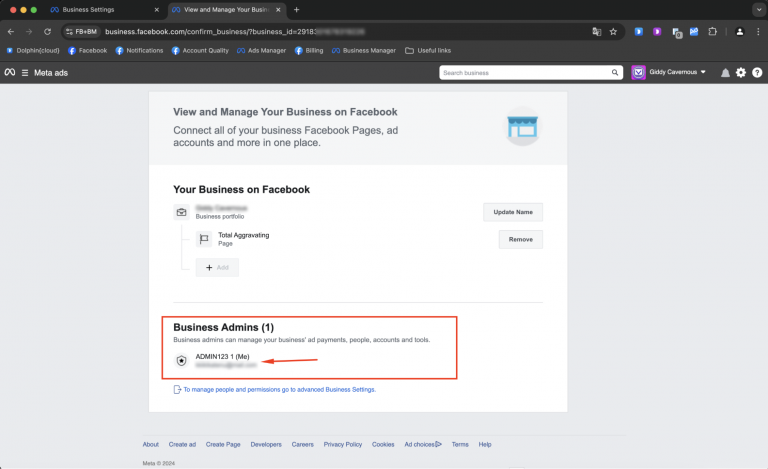Click the browser address bar URL
Image resolution: width=768 pixels, height=469 pixels.
coord(235,31)
